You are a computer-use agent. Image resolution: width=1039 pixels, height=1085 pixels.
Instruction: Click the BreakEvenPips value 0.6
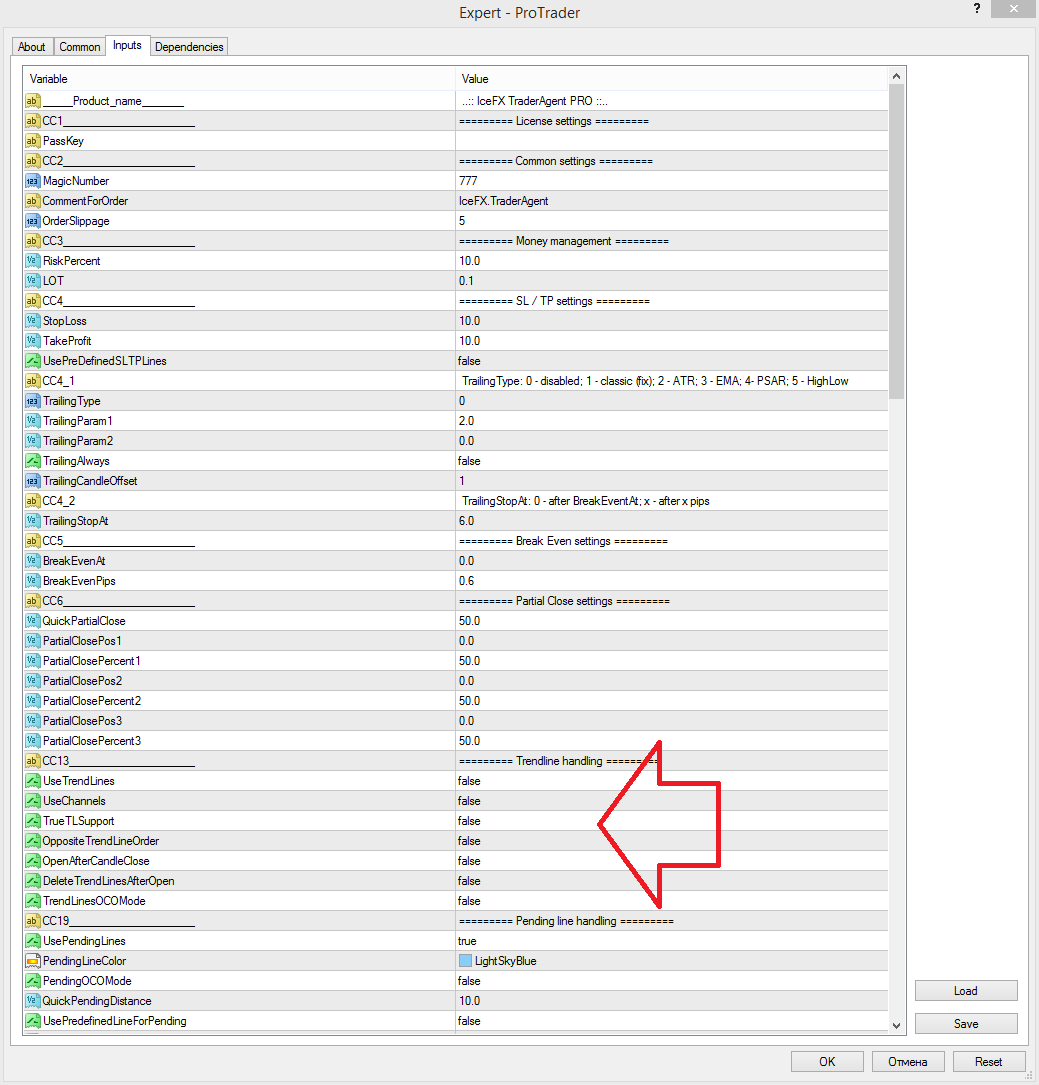pos(466,581)
